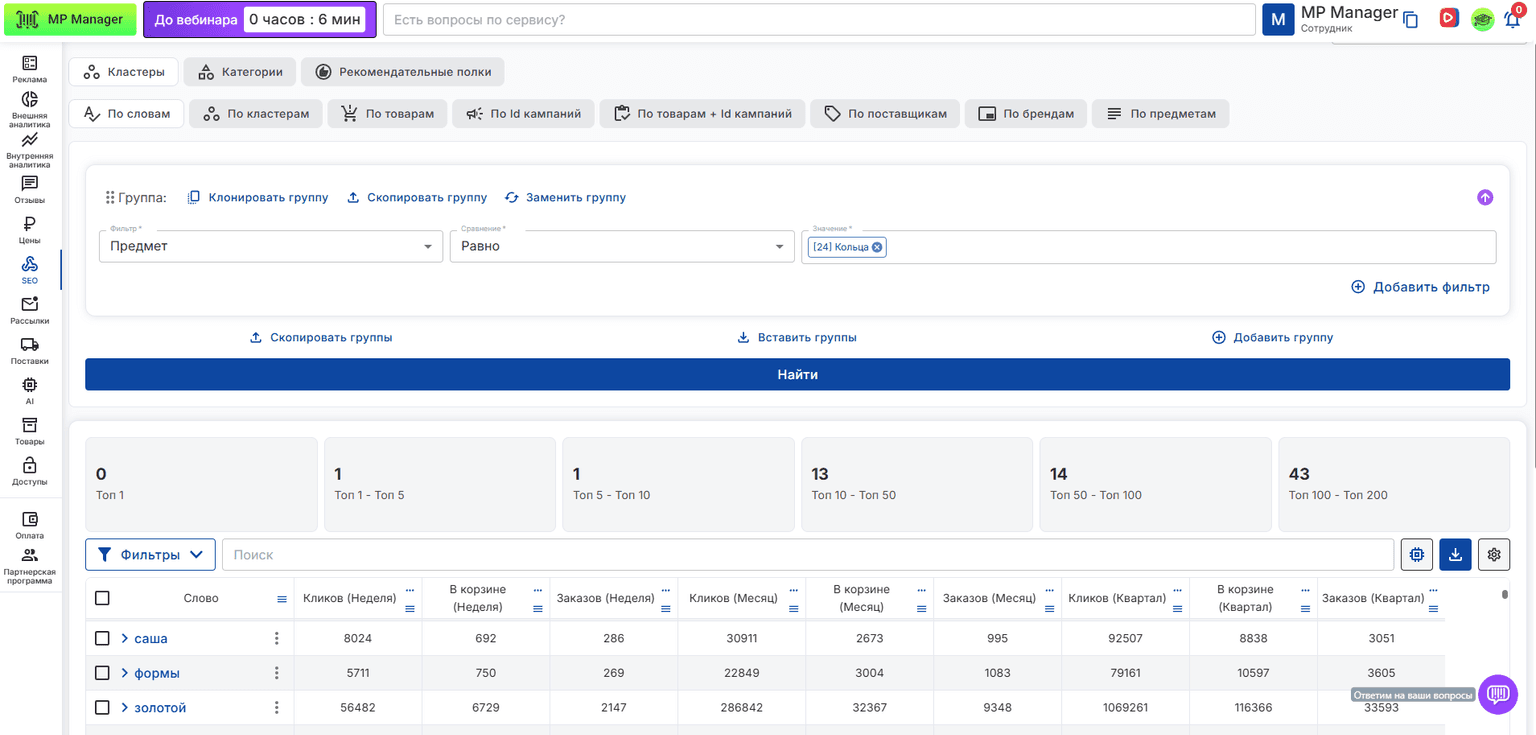Open table settings gear icon
The height and width of the screenshot is (735, 1536).
click(x=1494, y=554)
